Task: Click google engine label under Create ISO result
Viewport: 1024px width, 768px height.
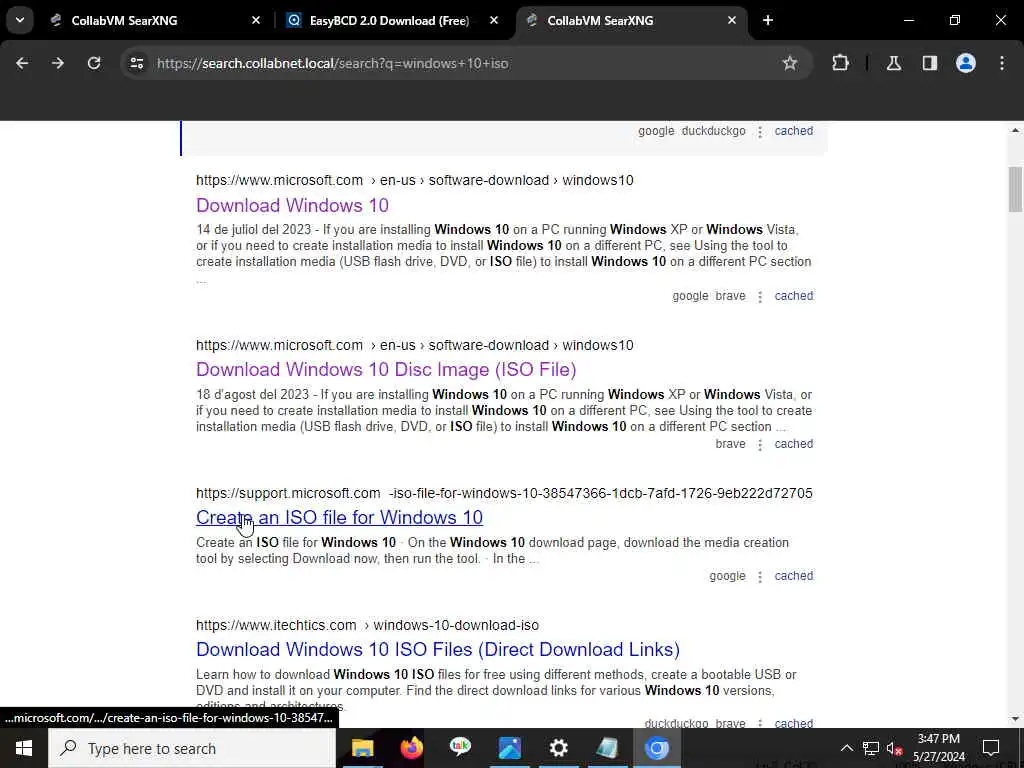Action: (728, 576)
